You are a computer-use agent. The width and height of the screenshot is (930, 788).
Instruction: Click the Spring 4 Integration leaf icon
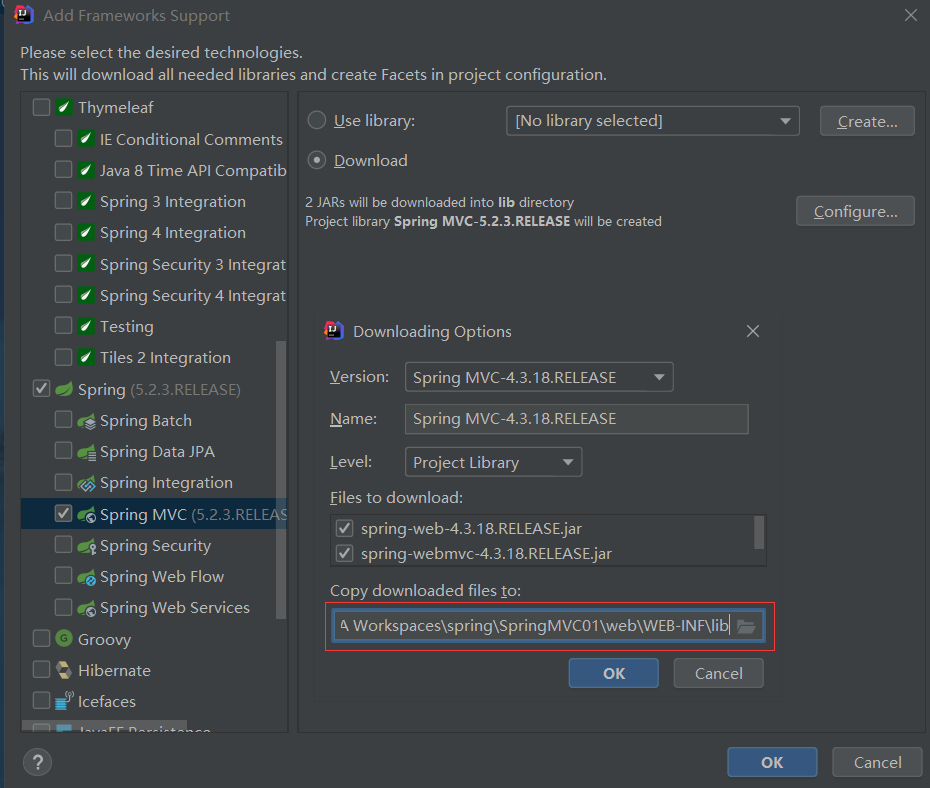click(x=86, y=232)
